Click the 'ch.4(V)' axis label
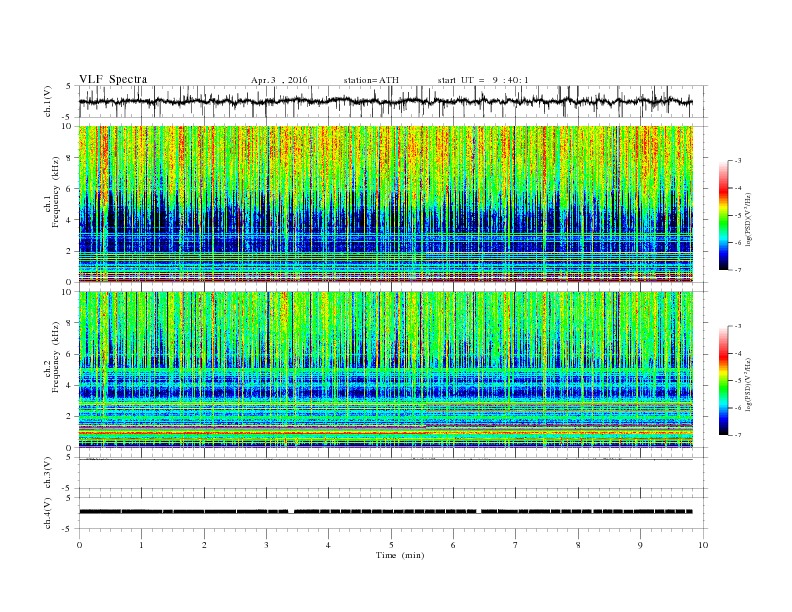 pos(48,513)
